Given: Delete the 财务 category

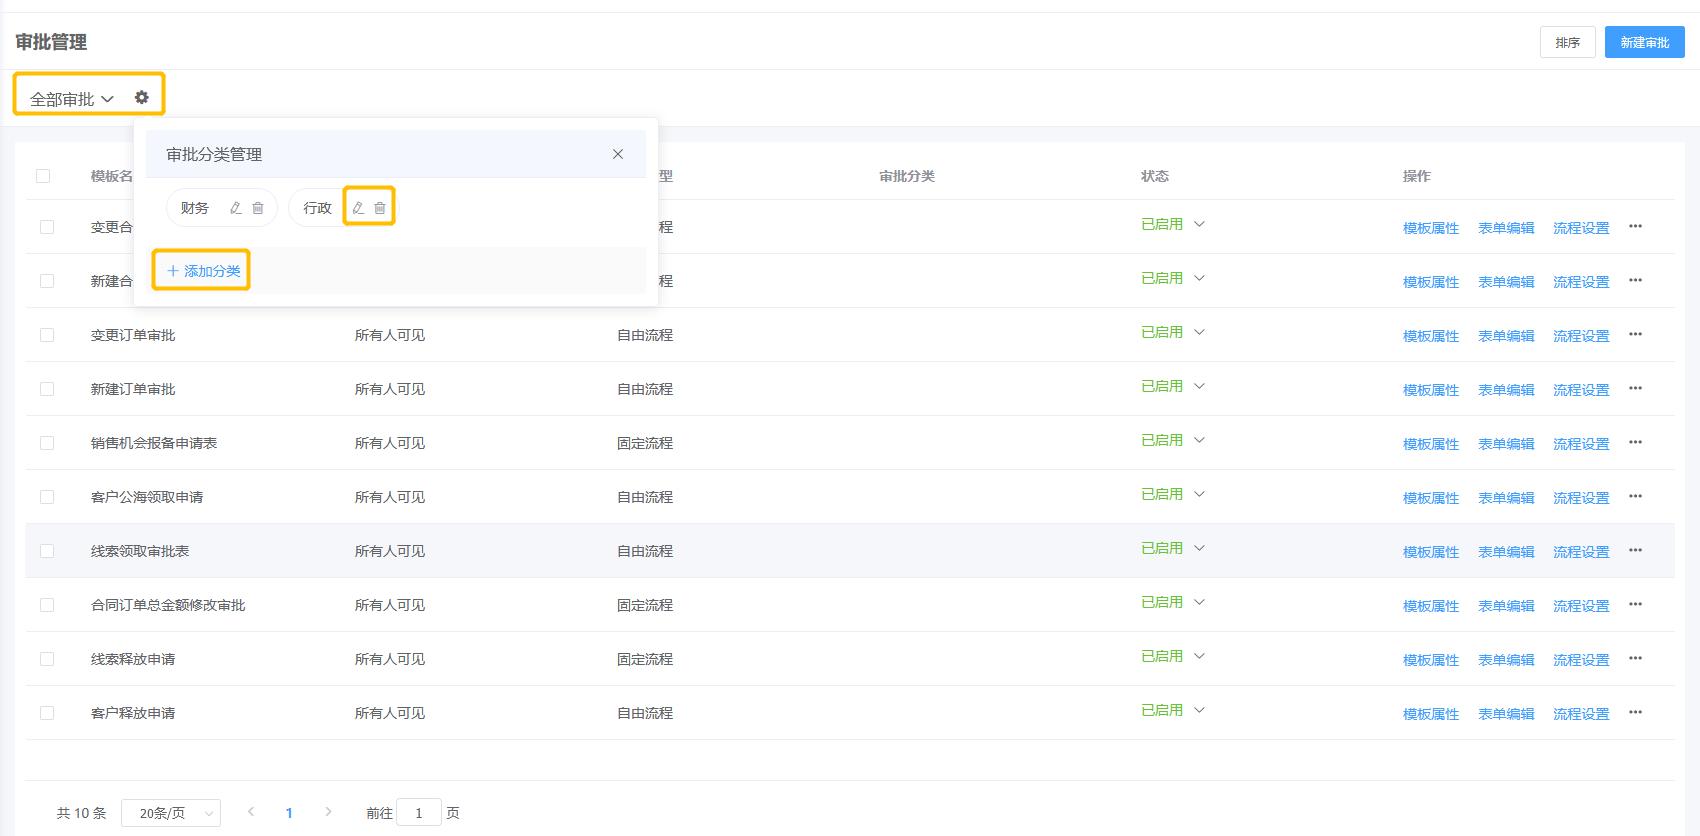Looking at the screenshot, I should 258,208.
